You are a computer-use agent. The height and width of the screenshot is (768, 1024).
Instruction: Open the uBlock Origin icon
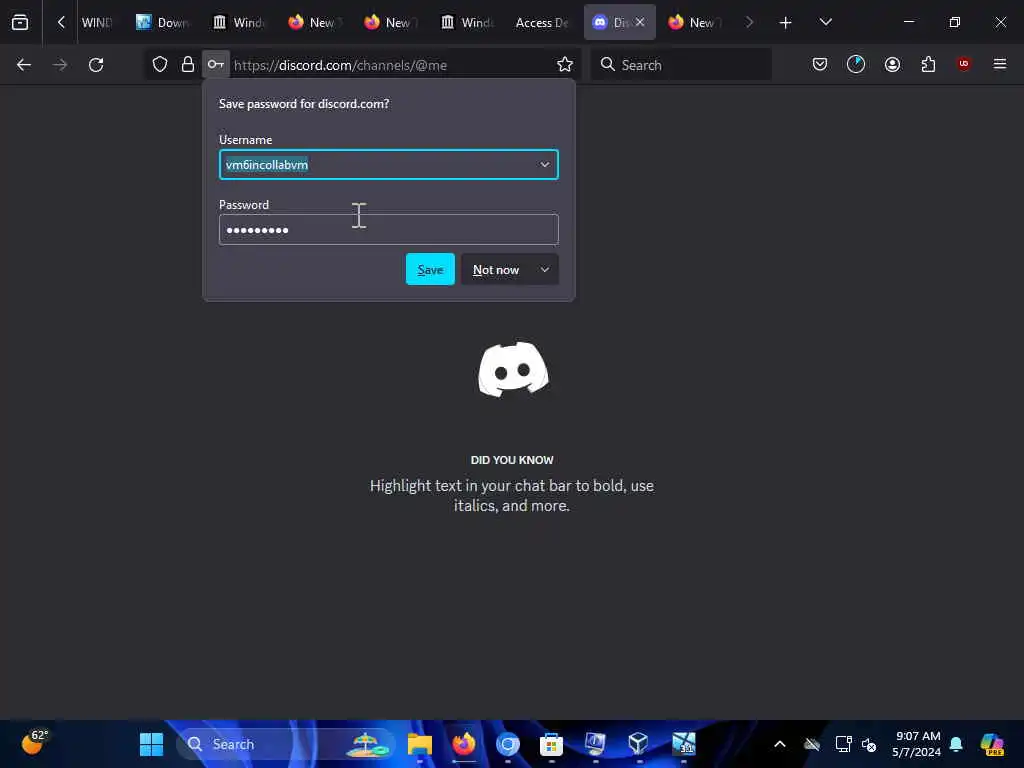pos(964,64)
